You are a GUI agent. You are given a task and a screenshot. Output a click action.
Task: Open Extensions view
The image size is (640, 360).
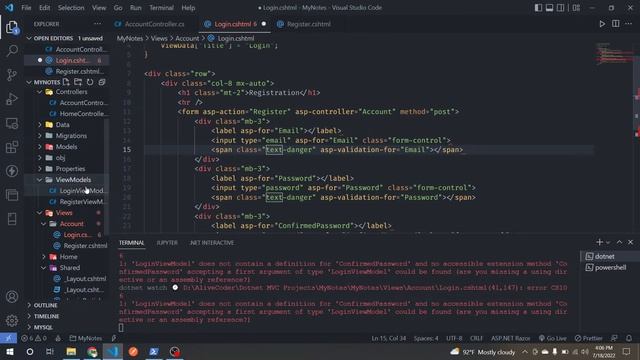[12, 147]
